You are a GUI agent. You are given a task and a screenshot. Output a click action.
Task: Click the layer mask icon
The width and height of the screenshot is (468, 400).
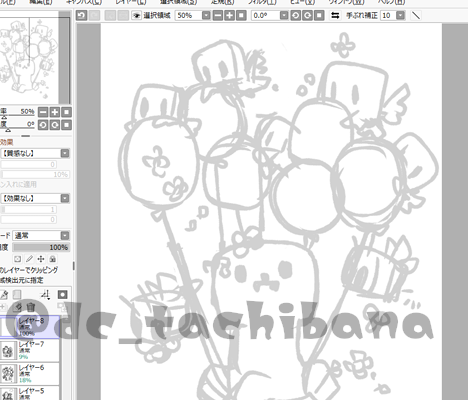click(x=62, y=295)
